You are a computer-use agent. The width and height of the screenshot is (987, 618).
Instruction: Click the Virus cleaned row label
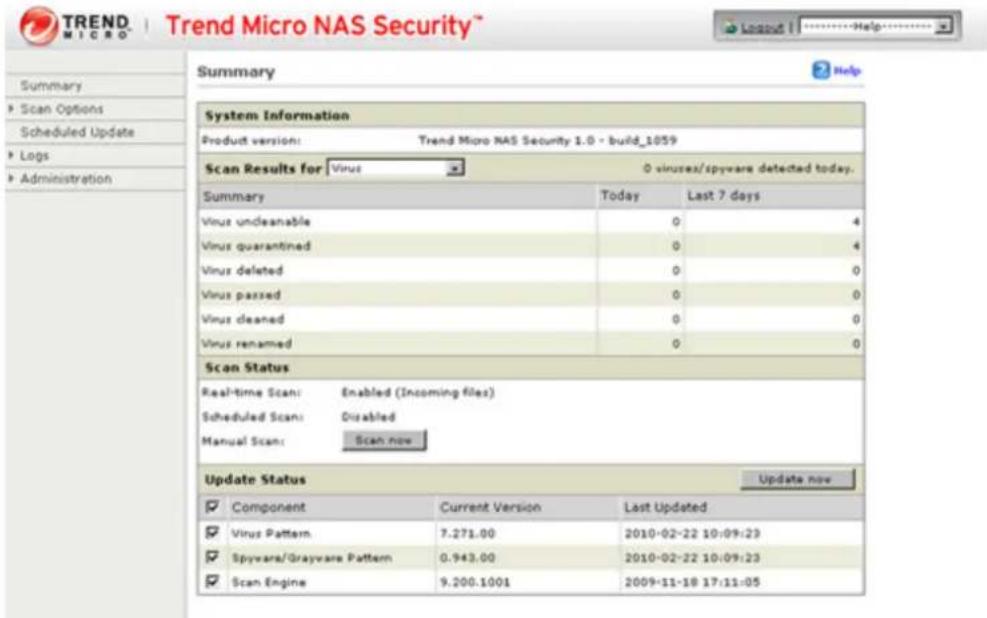coord(243,320)
